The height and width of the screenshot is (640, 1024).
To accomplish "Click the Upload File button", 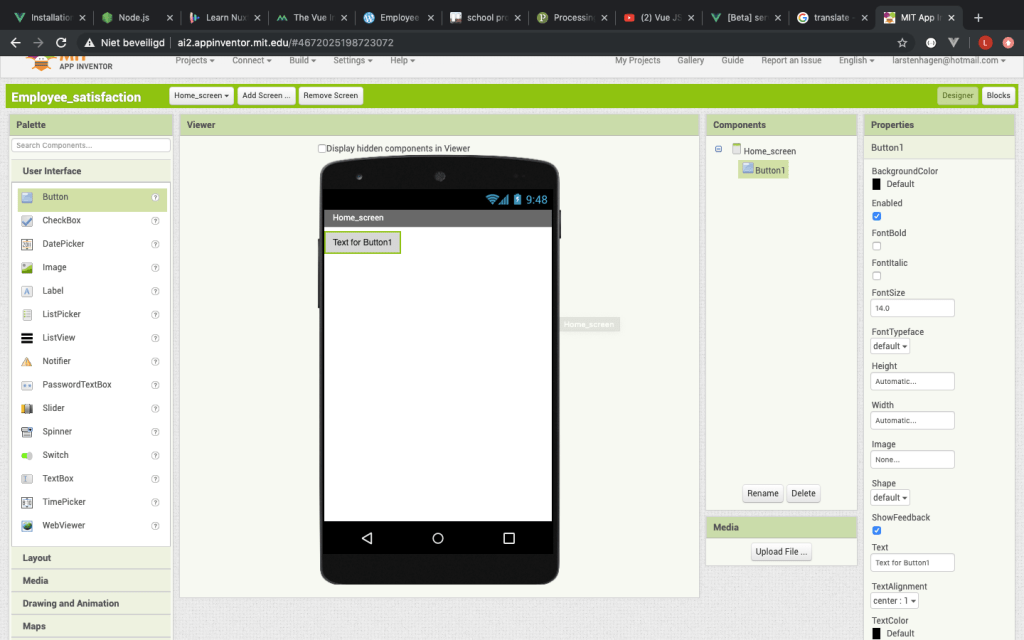I will [x=781, y=552].
